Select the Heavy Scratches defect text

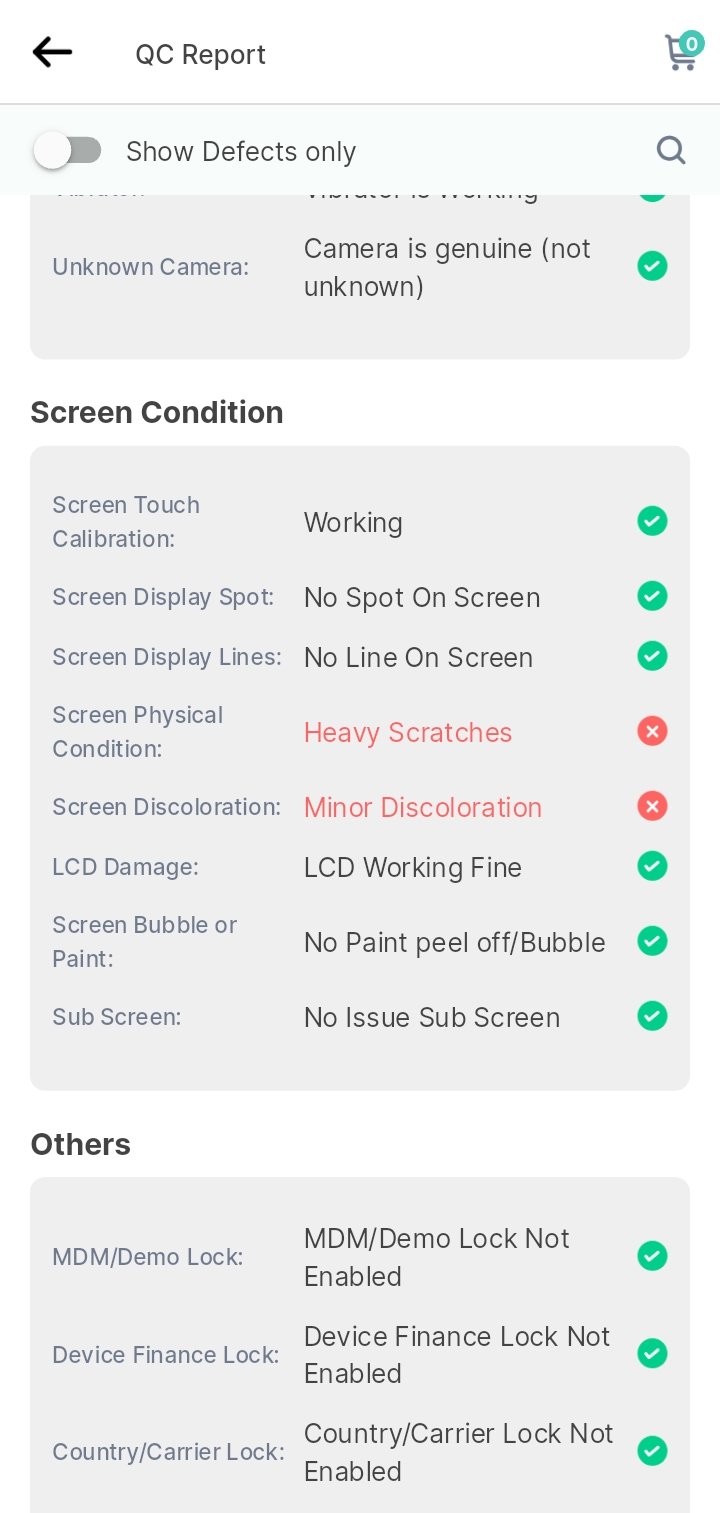pyautogui.click(x=408, y=732)
